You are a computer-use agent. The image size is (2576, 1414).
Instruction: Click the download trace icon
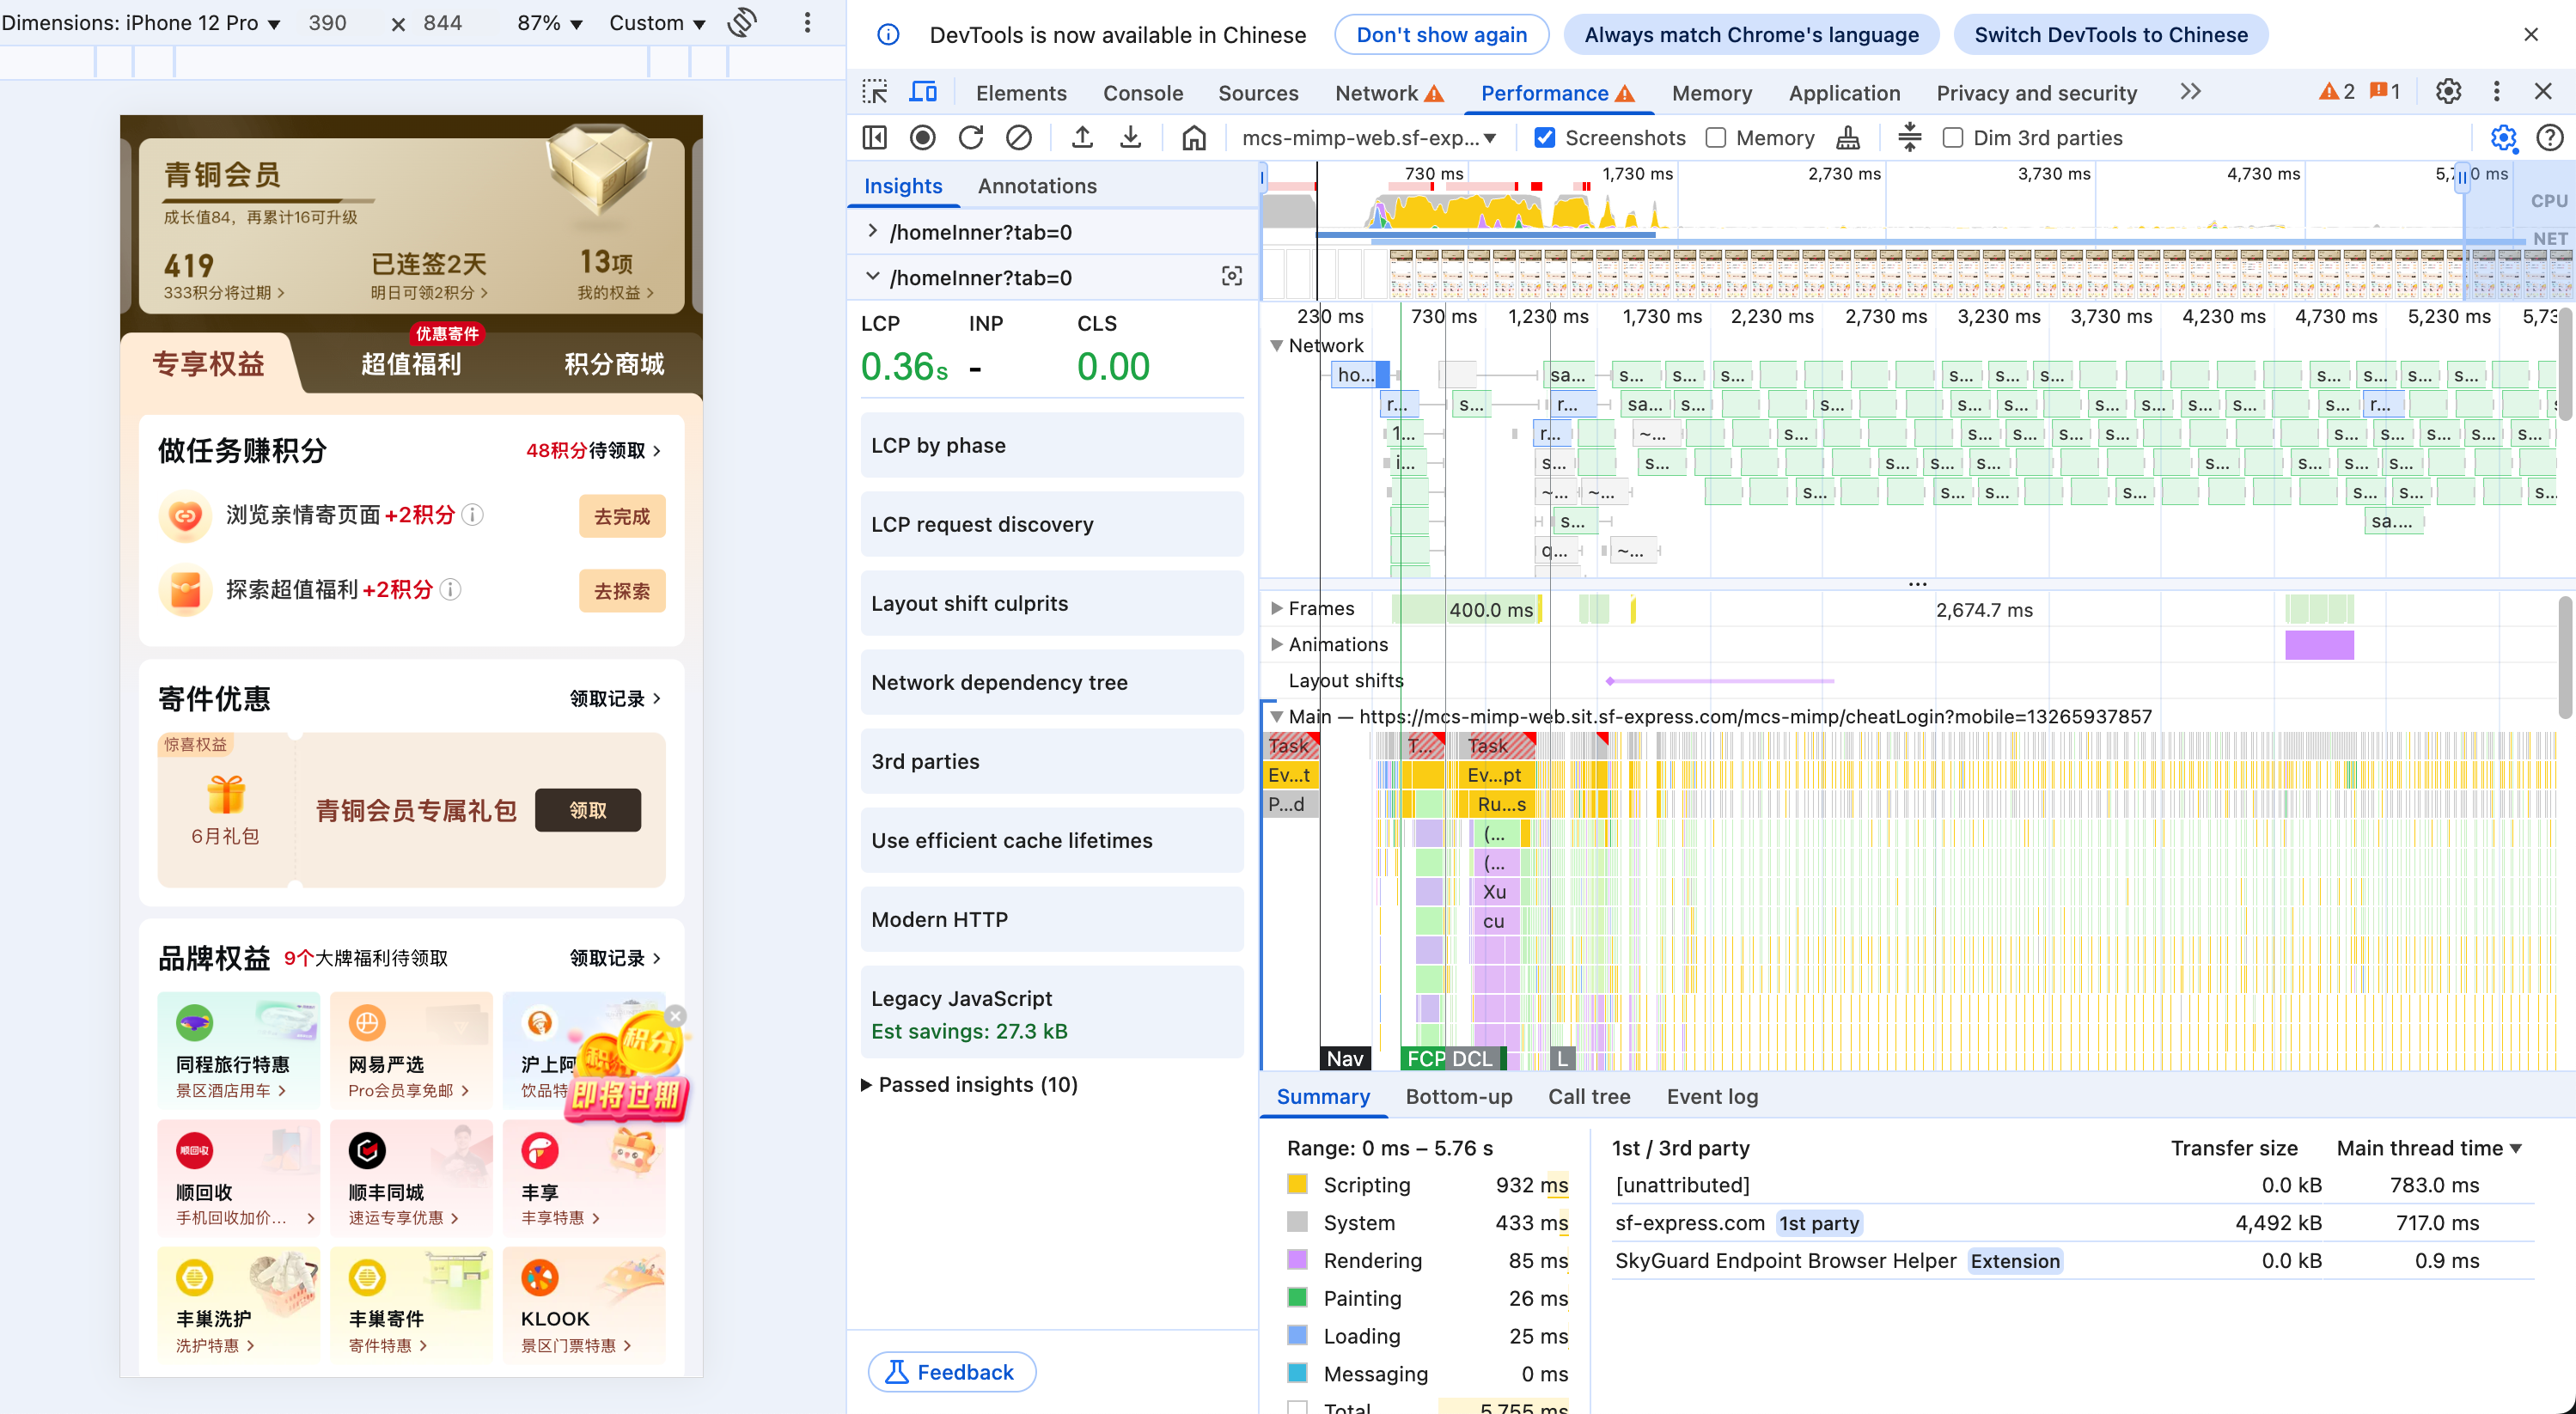point(1130,137)
